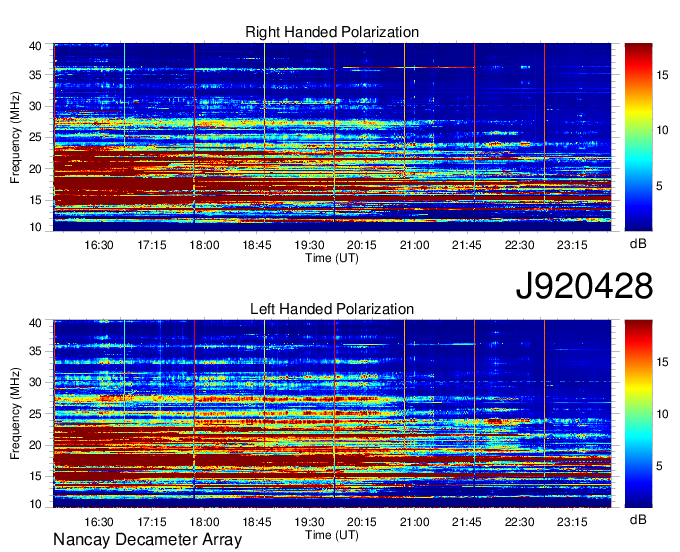Click 21:45 tick on Right Handed time axis
This screenshot has height=552, width=680.
tap(467, 245)
